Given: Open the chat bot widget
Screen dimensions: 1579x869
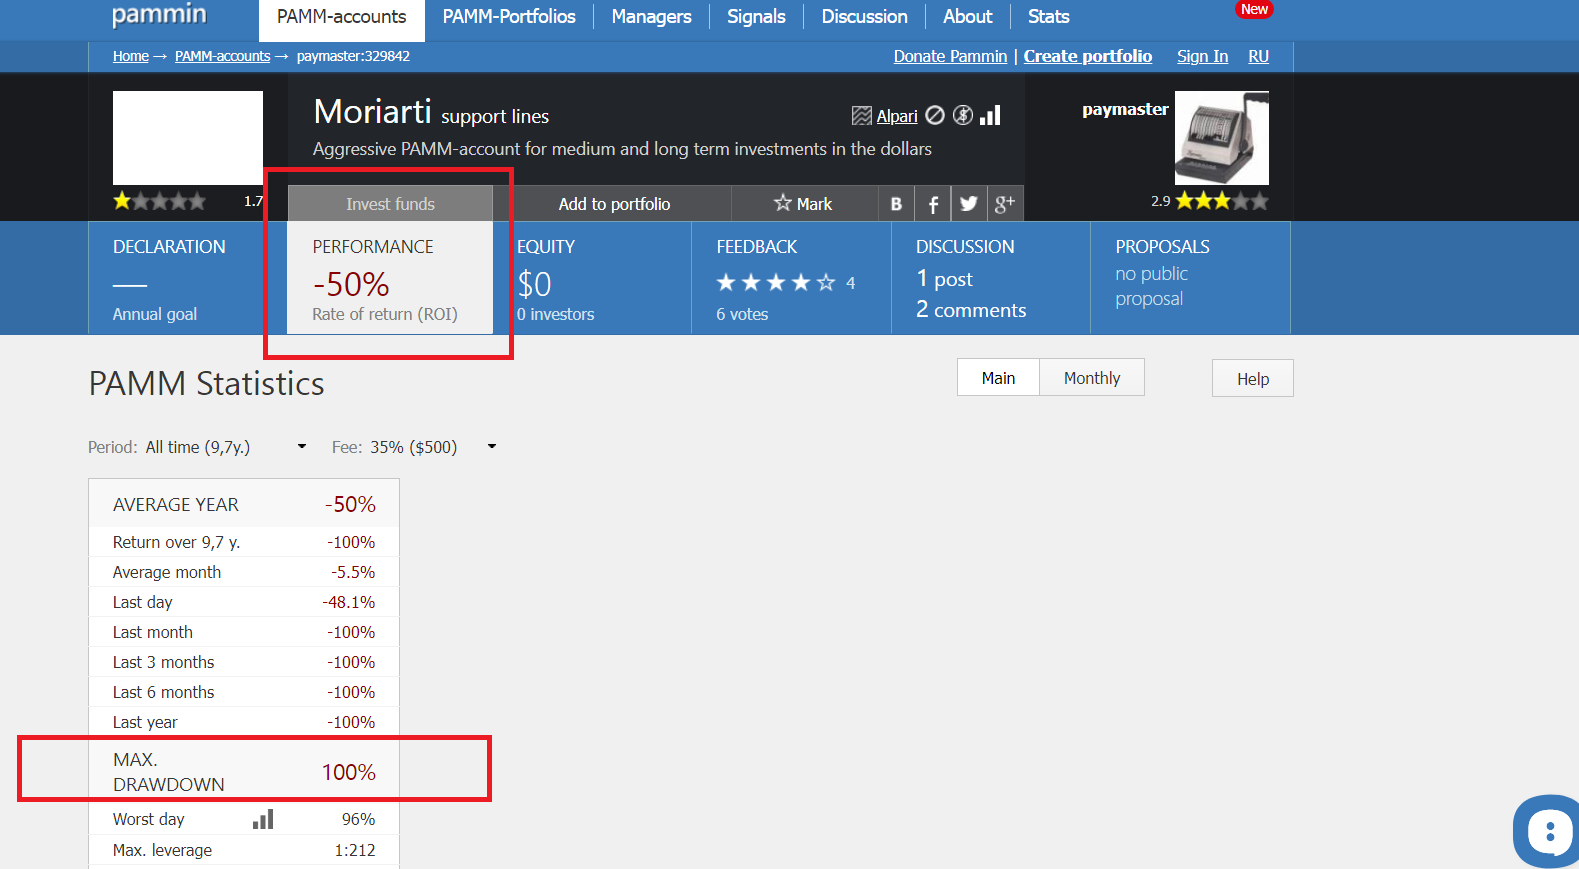Looking at the screenshot, I should coord(1548,830).
